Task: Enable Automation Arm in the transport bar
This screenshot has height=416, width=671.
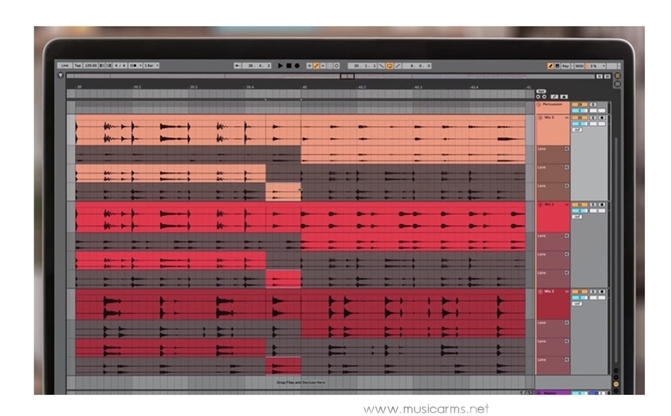Action: 318,66
